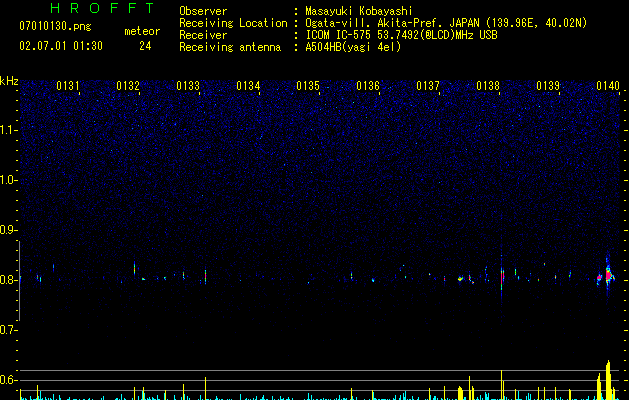
Task: Click the 0.9 frequency axis label
Action: [x=8, y=230]
